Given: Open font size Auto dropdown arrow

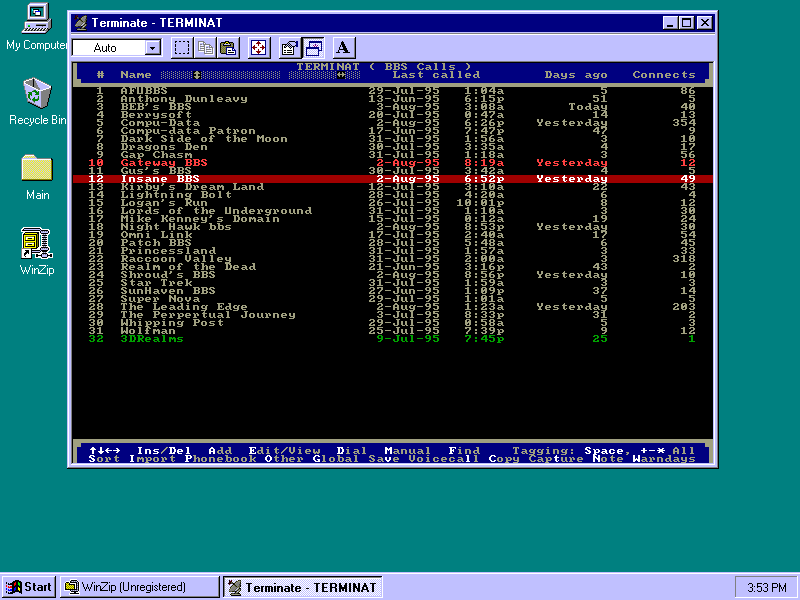Looking at the screenshot, I should tap(152, 48).
